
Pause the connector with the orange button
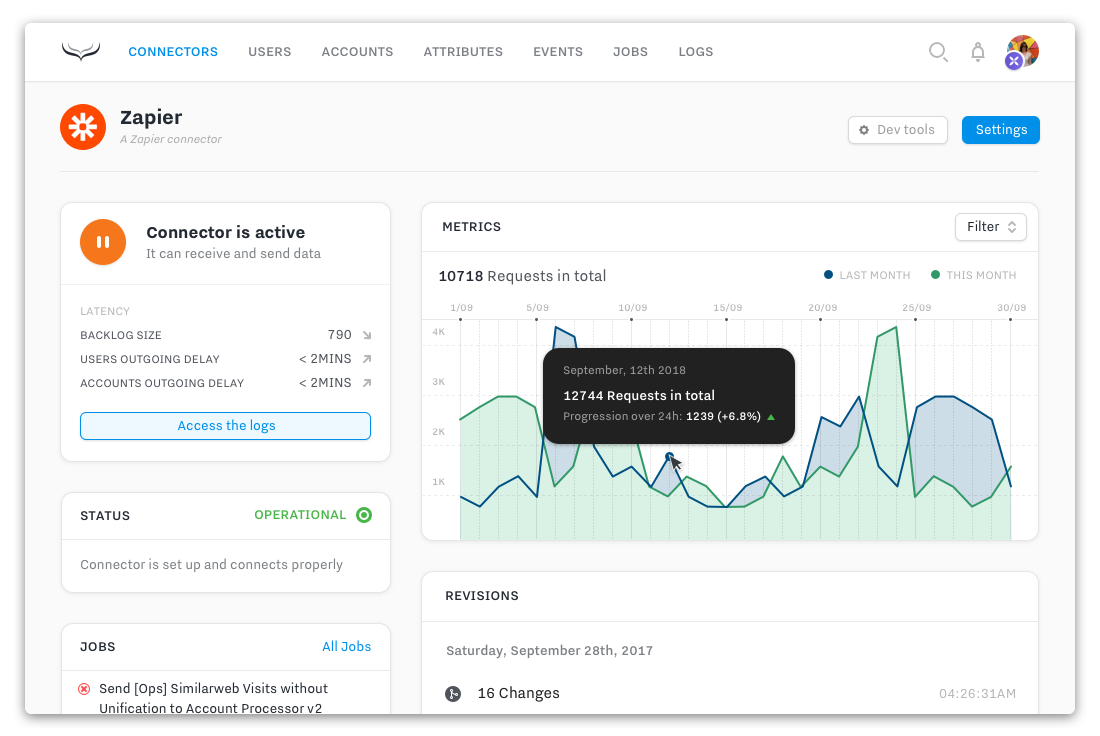click(103, 242)
